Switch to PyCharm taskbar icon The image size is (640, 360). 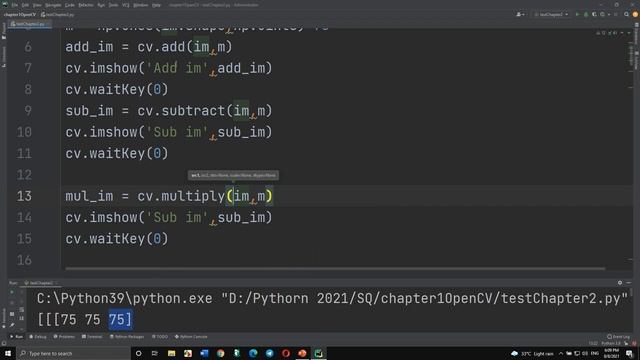click(318, 353)
